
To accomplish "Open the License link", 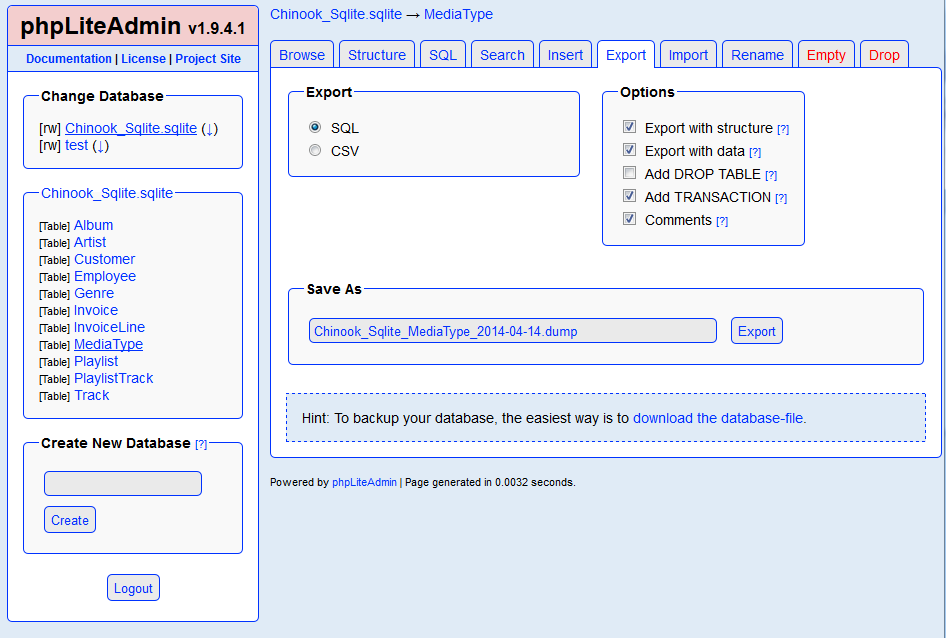I will 144,59.
